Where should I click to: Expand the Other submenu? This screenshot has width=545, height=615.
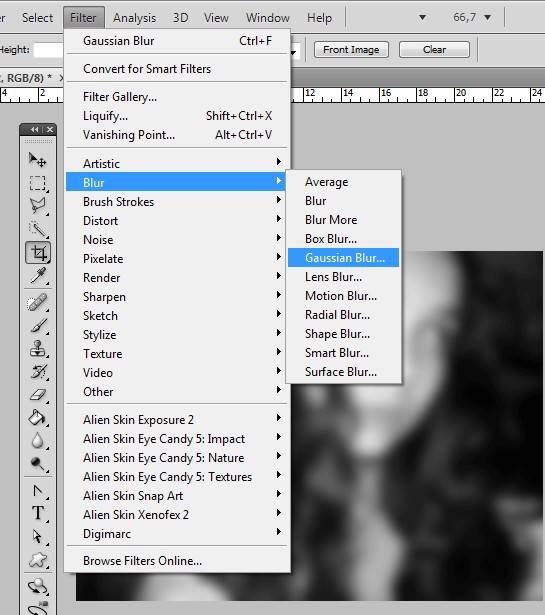pyautogui.click(x=177, y=391)
